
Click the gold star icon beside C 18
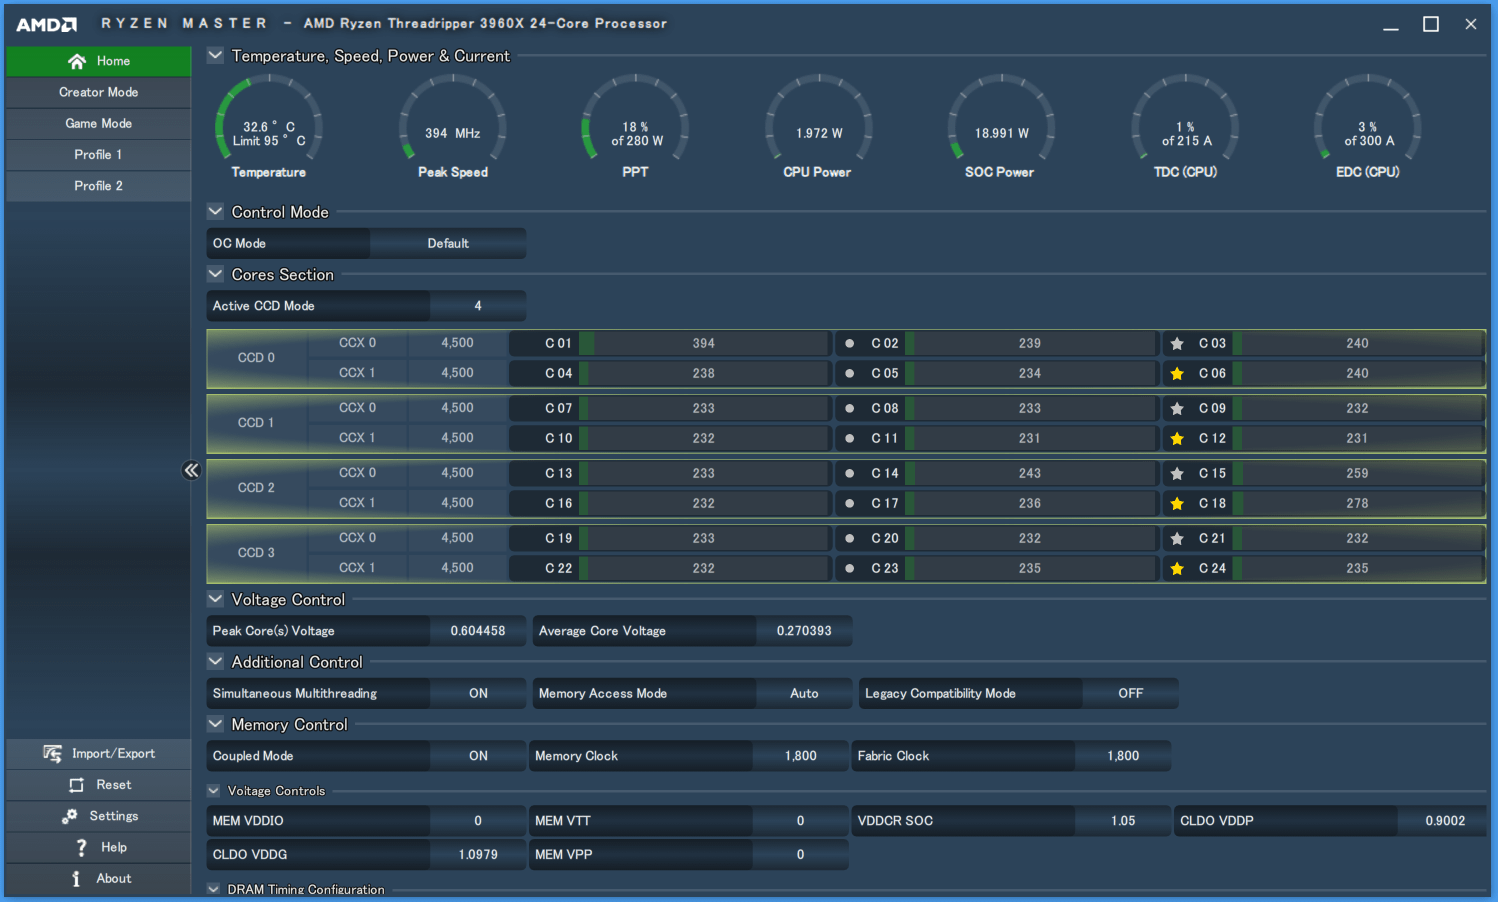click(1177, 503)
